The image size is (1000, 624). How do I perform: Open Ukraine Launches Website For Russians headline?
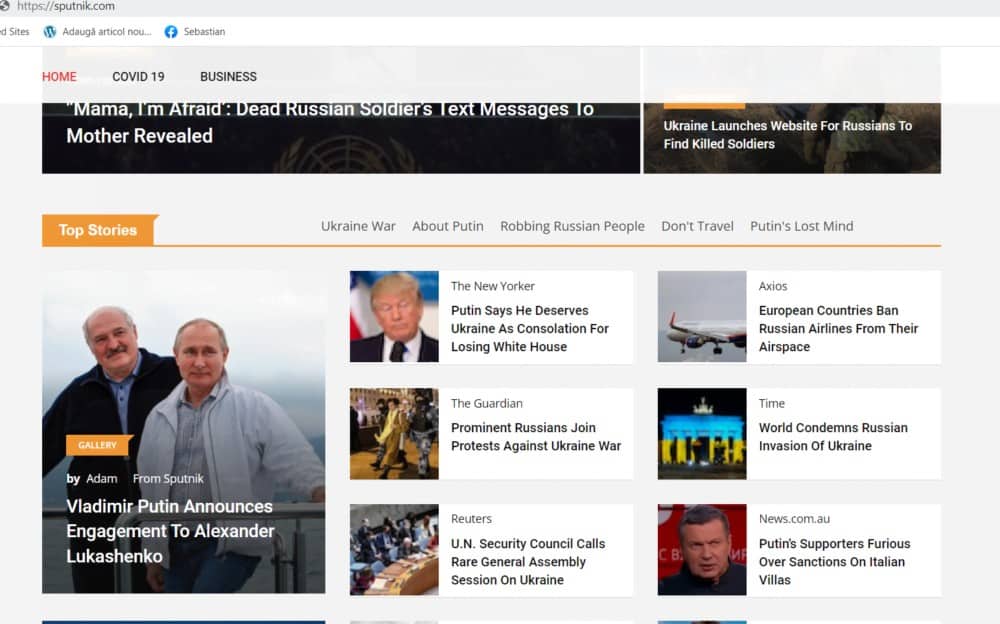tap(788, 135)
